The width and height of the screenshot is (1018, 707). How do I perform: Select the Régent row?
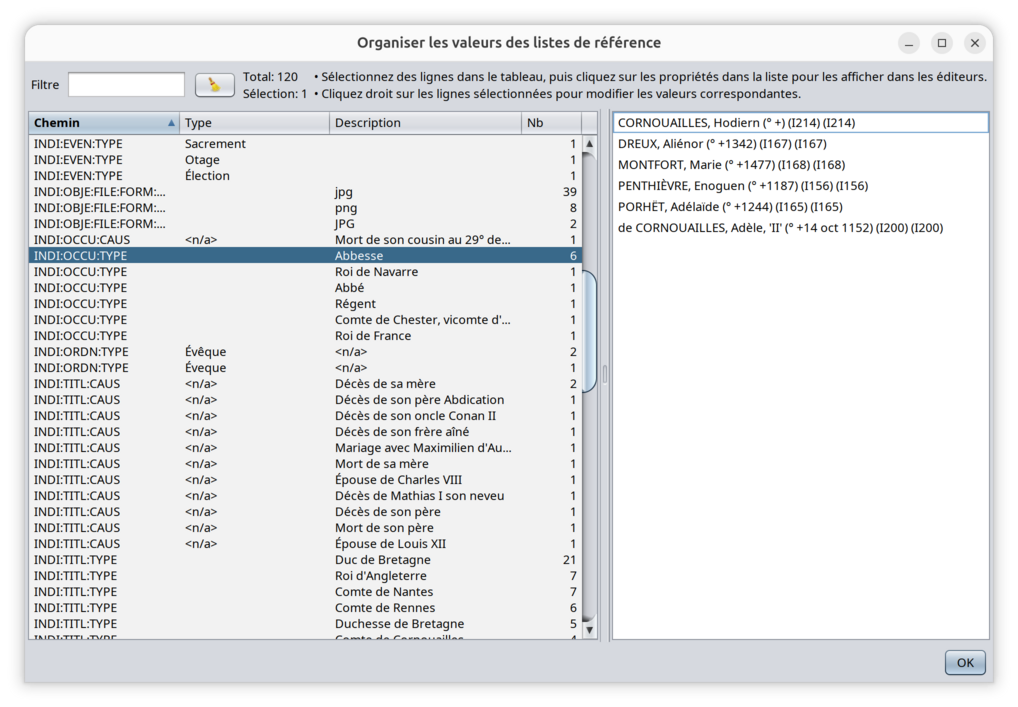pos(305,303)
